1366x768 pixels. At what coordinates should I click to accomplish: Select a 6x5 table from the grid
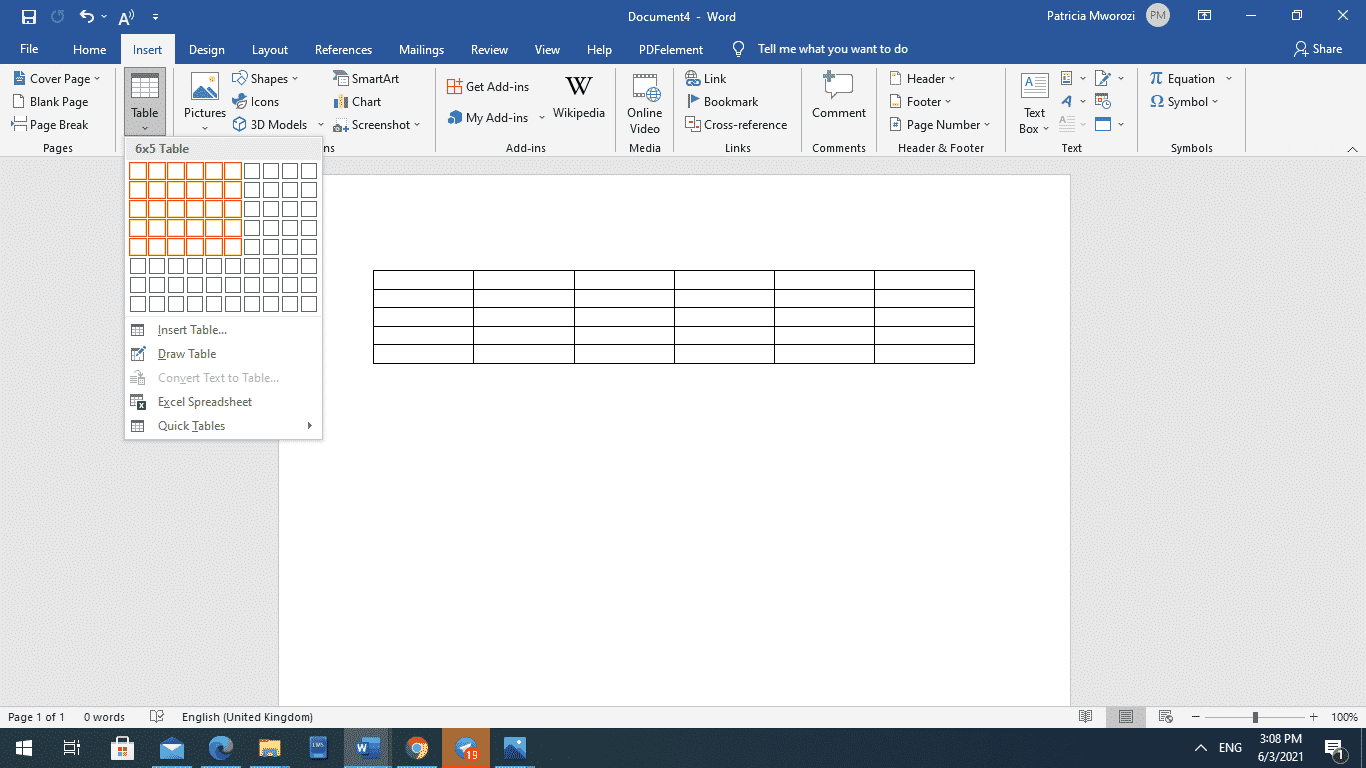232,246
